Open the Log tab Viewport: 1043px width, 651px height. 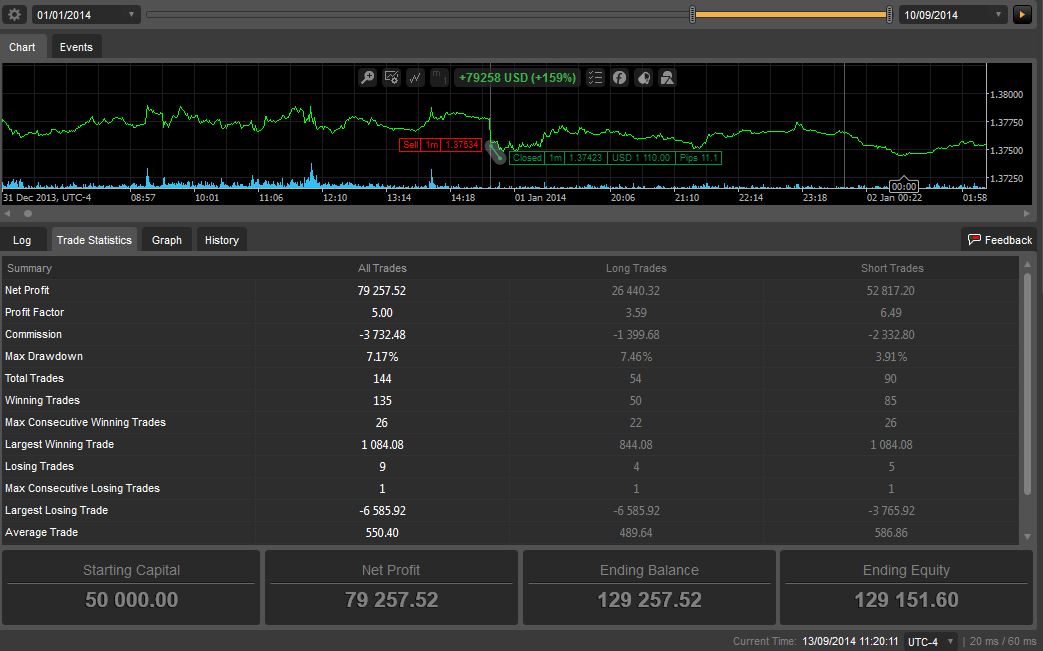[22, 240]
